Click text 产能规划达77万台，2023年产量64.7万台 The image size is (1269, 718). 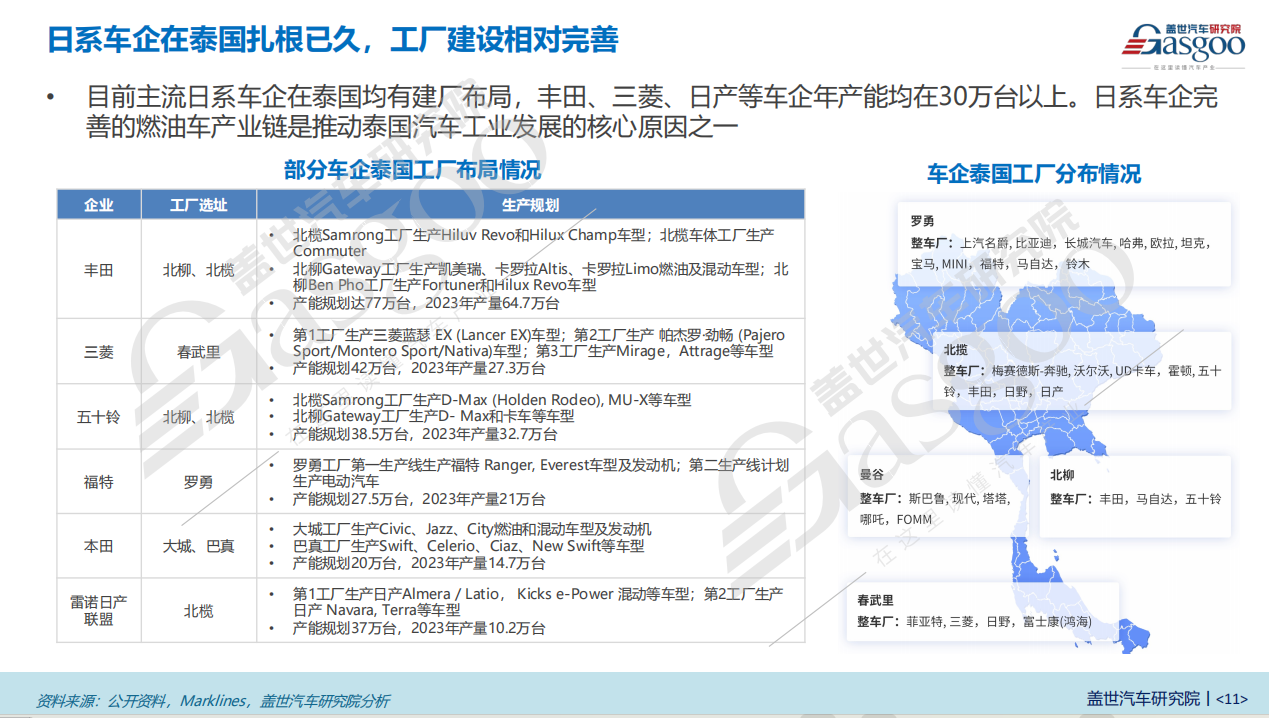426,303
